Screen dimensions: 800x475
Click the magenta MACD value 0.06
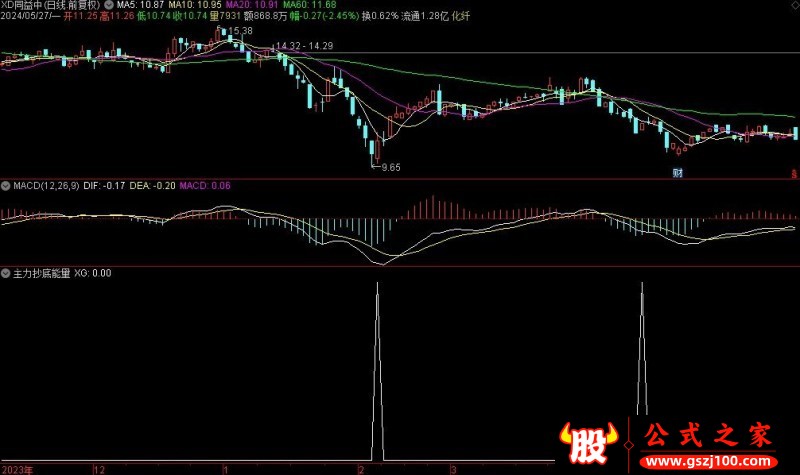[x=206, y=185]
